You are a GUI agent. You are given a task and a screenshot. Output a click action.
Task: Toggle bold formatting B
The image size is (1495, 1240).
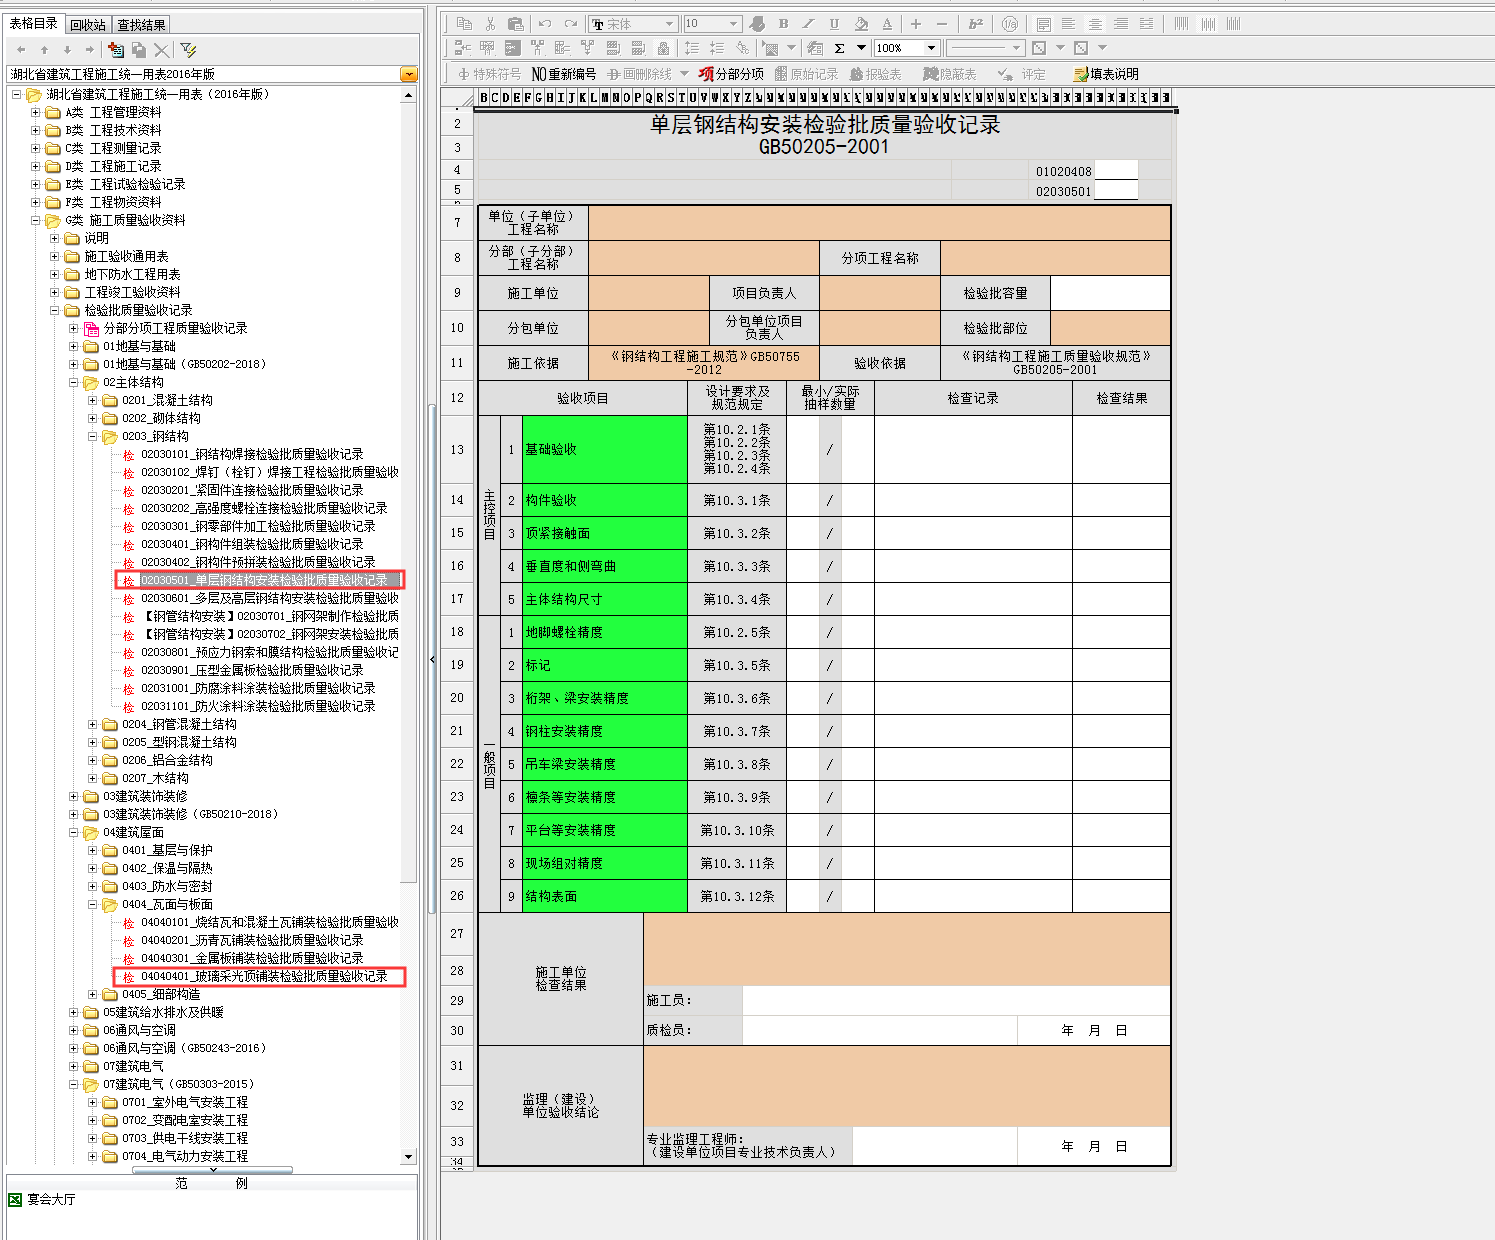pos(783,23)
